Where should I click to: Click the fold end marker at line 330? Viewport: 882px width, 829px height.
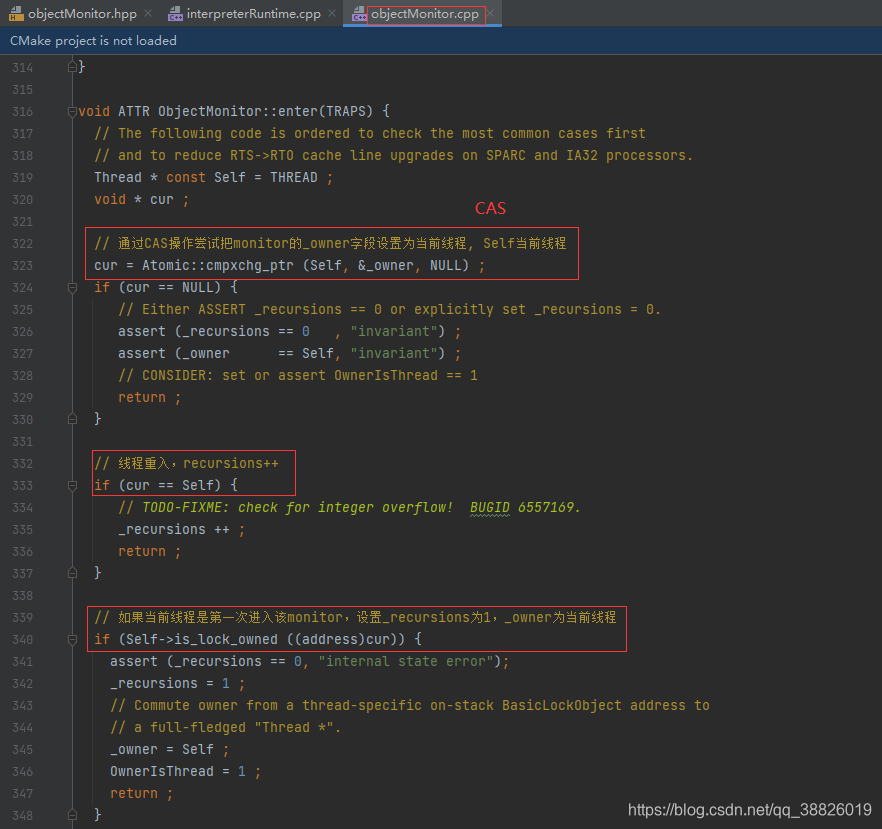72,419
